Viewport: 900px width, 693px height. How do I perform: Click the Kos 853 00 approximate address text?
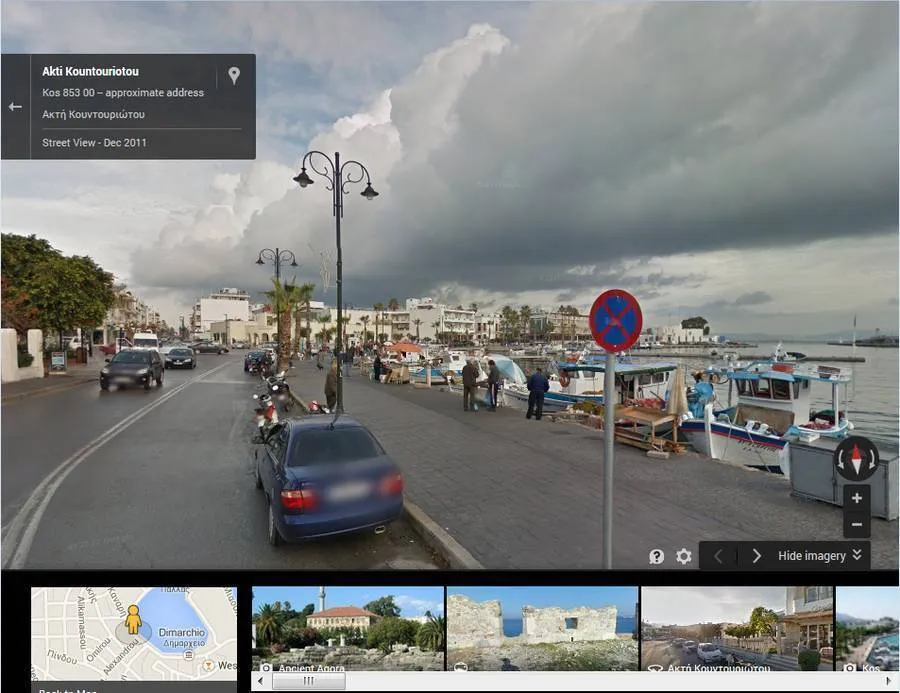(x=123, y=92)
